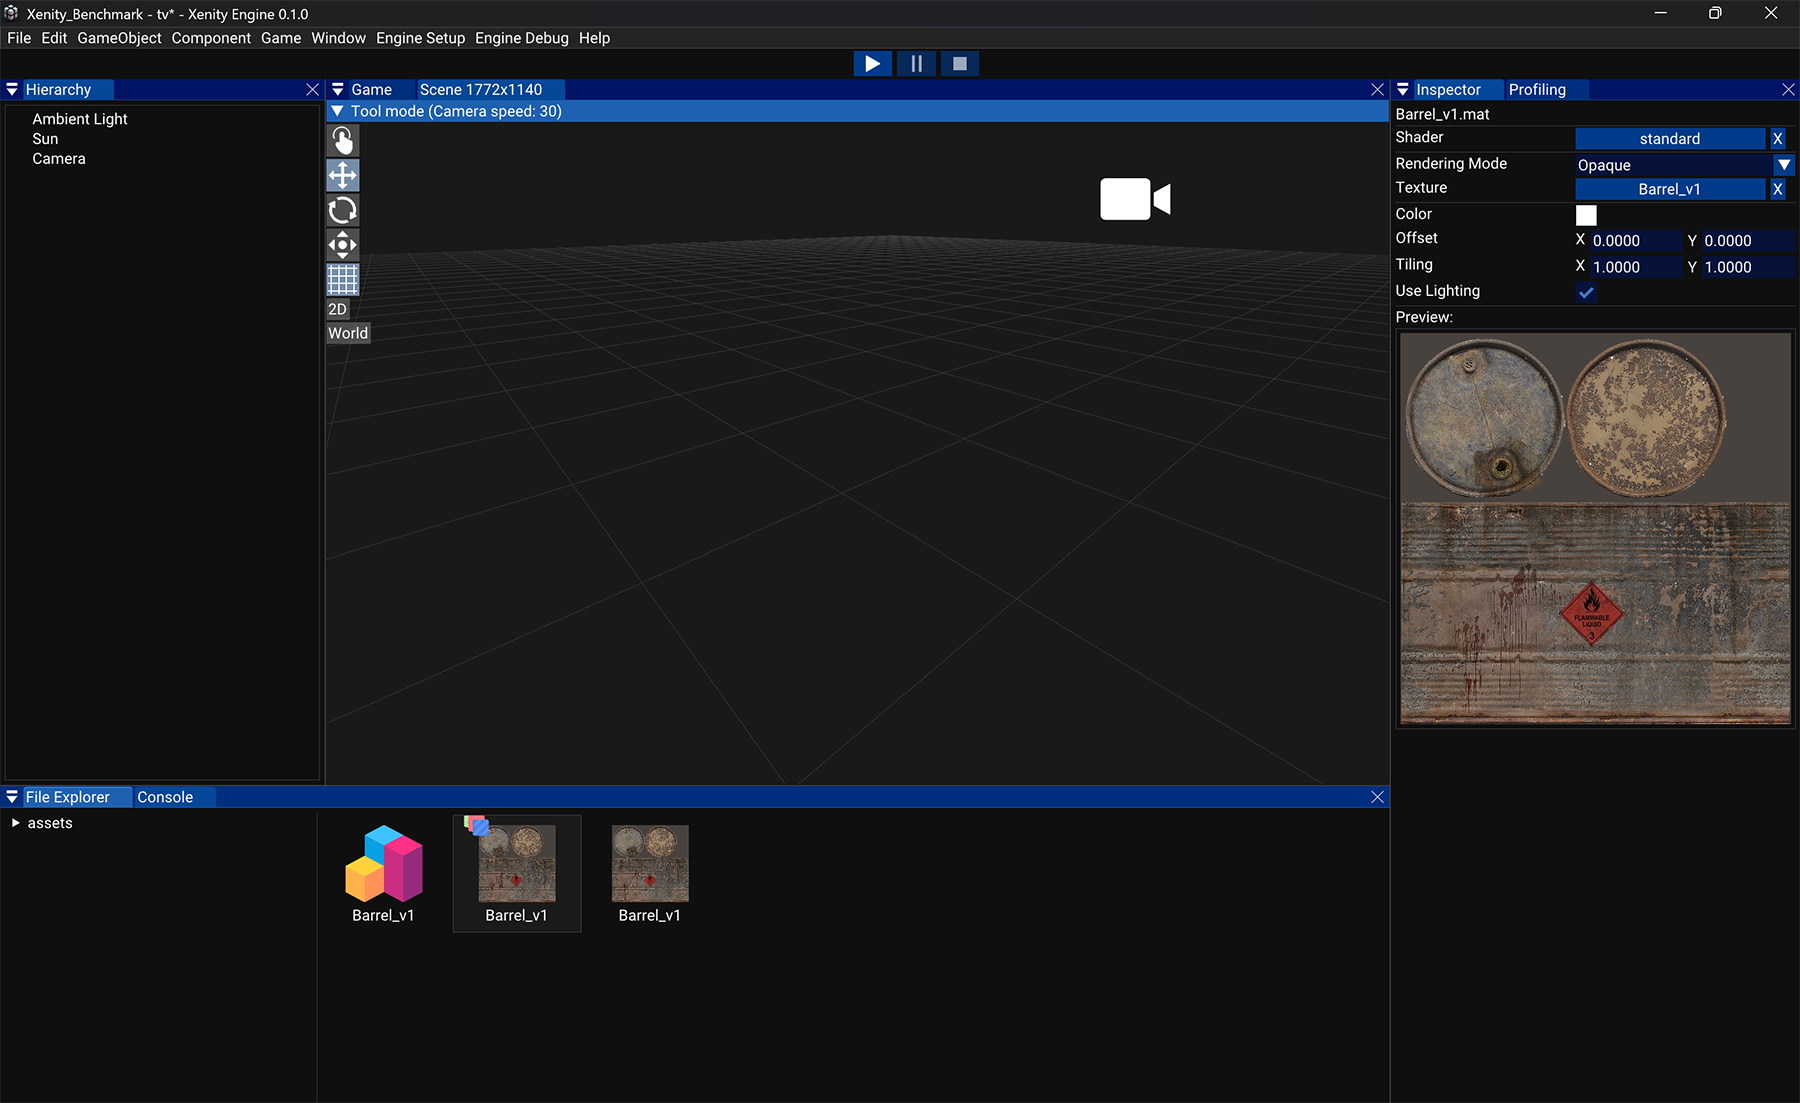Open the Rendering Mode dropdown
This screenshot has height=1103, width=1800.
[1784, 165]
